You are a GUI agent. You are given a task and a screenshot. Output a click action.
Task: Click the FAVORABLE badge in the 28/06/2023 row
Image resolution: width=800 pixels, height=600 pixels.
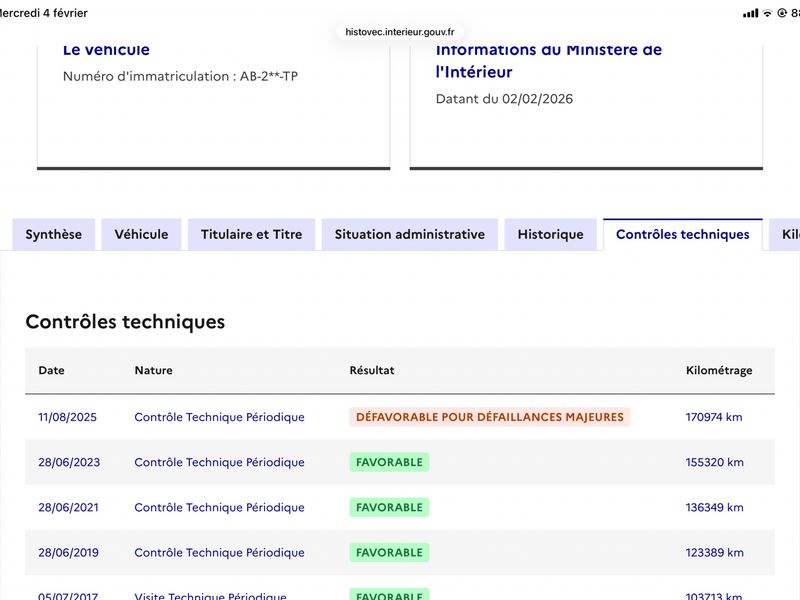(x=389, y=462)
